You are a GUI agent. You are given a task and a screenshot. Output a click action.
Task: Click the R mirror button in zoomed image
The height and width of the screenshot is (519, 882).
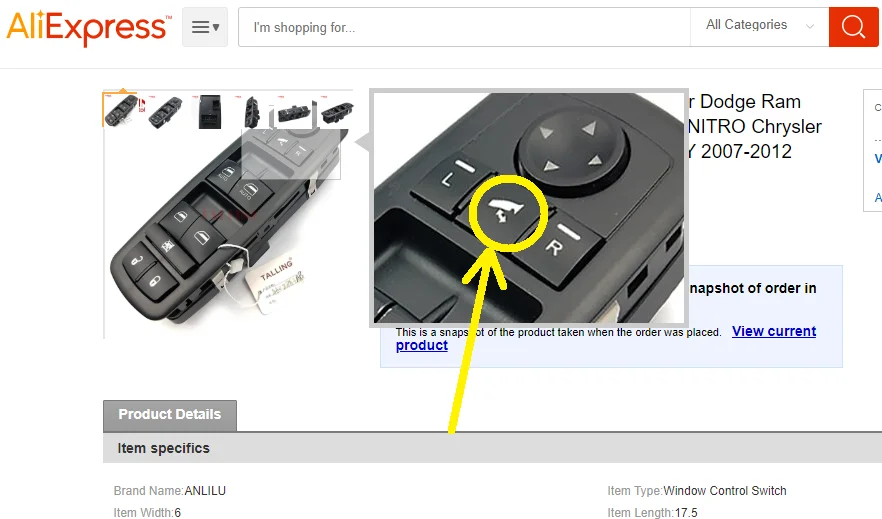tap(560, 245)
